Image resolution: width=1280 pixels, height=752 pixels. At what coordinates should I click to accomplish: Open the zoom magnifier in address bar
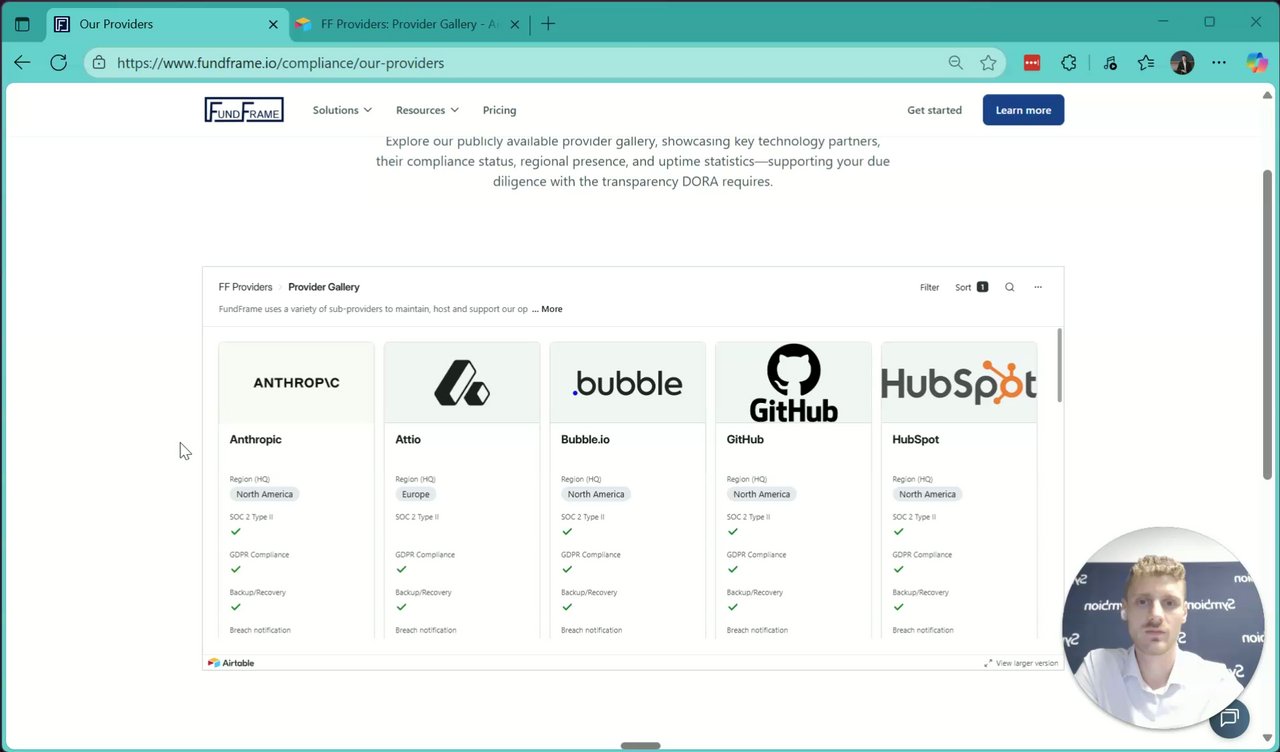955,63
